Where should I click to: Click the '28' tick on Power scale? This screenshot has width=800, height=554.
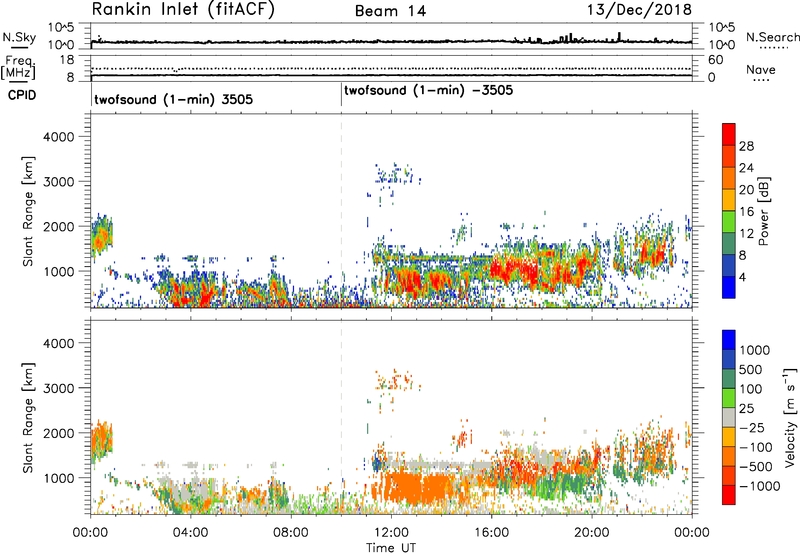[x=746, y=146]
